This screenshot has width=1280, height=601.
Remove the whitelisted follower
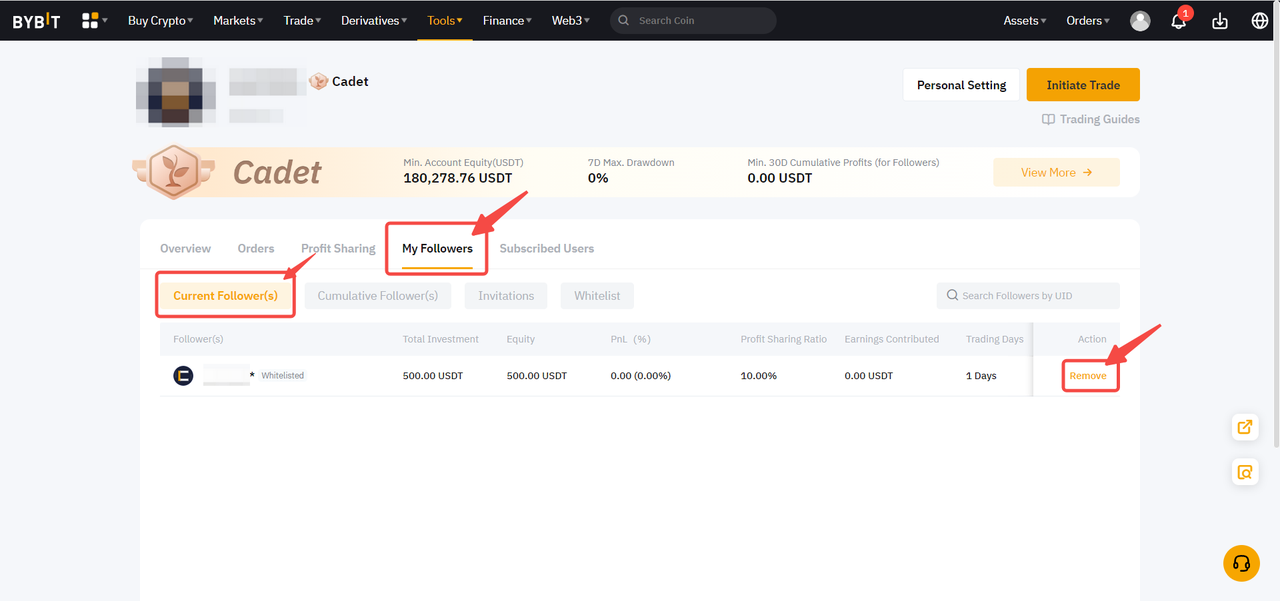[x=1088, y=376]
